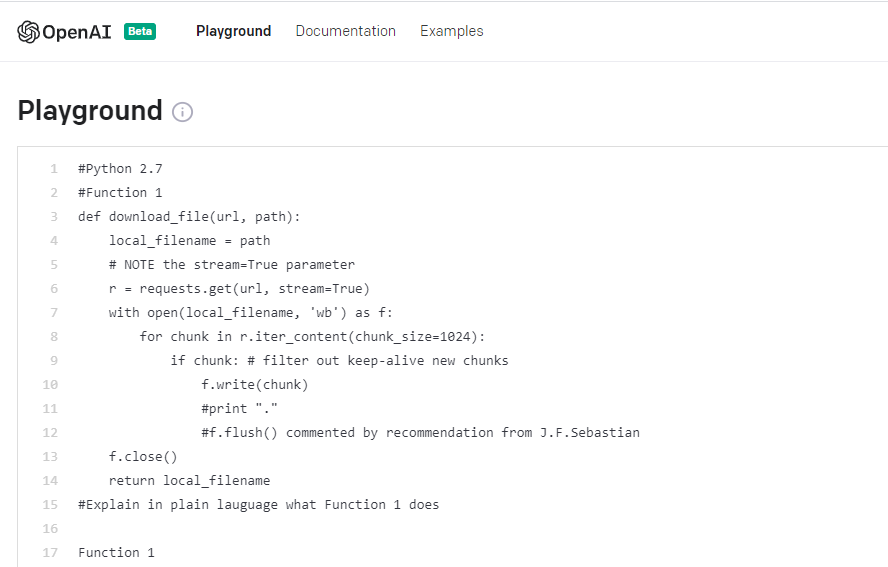
Task: Click the 'def download_file(url, path):' line
Action: coord(189,217)
